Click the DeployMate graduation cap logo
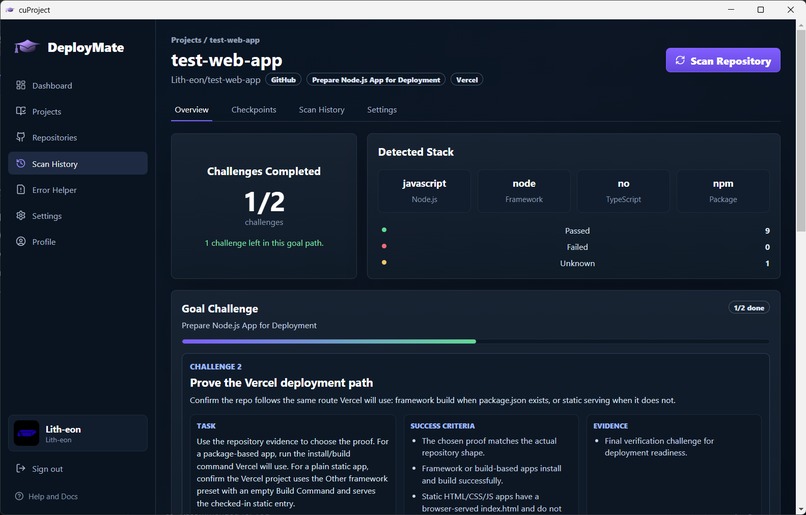The image size is (806, 515). tap(27, 47)
